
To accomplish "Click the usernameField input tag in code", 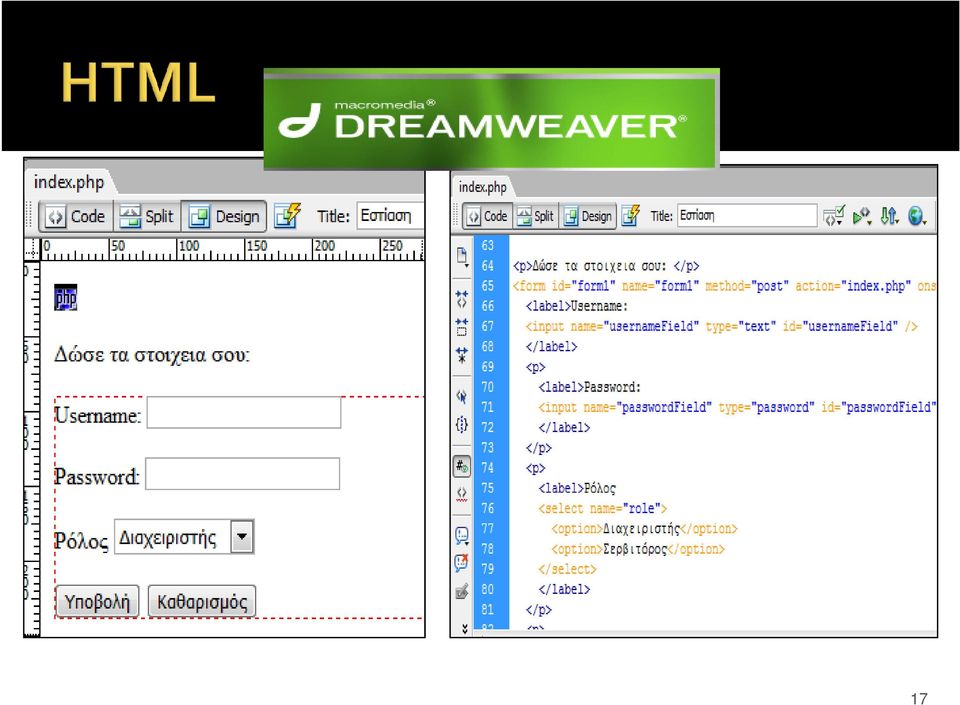I will pyautogui.click(x=721, y=326).
